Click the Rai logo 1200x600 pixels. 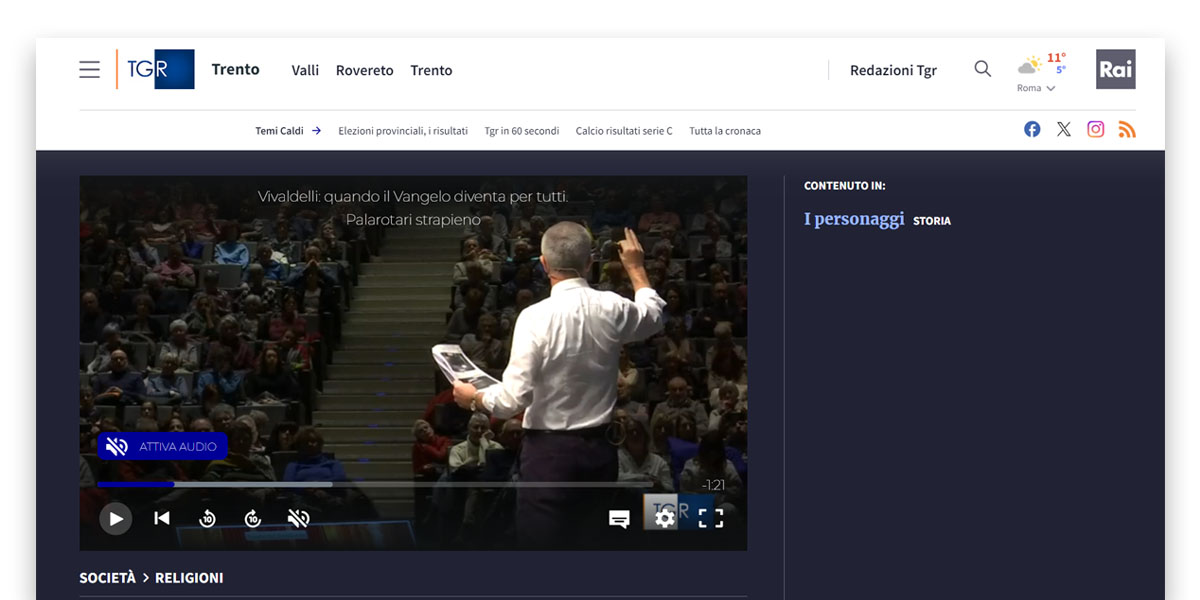(x=1115, y=69)
